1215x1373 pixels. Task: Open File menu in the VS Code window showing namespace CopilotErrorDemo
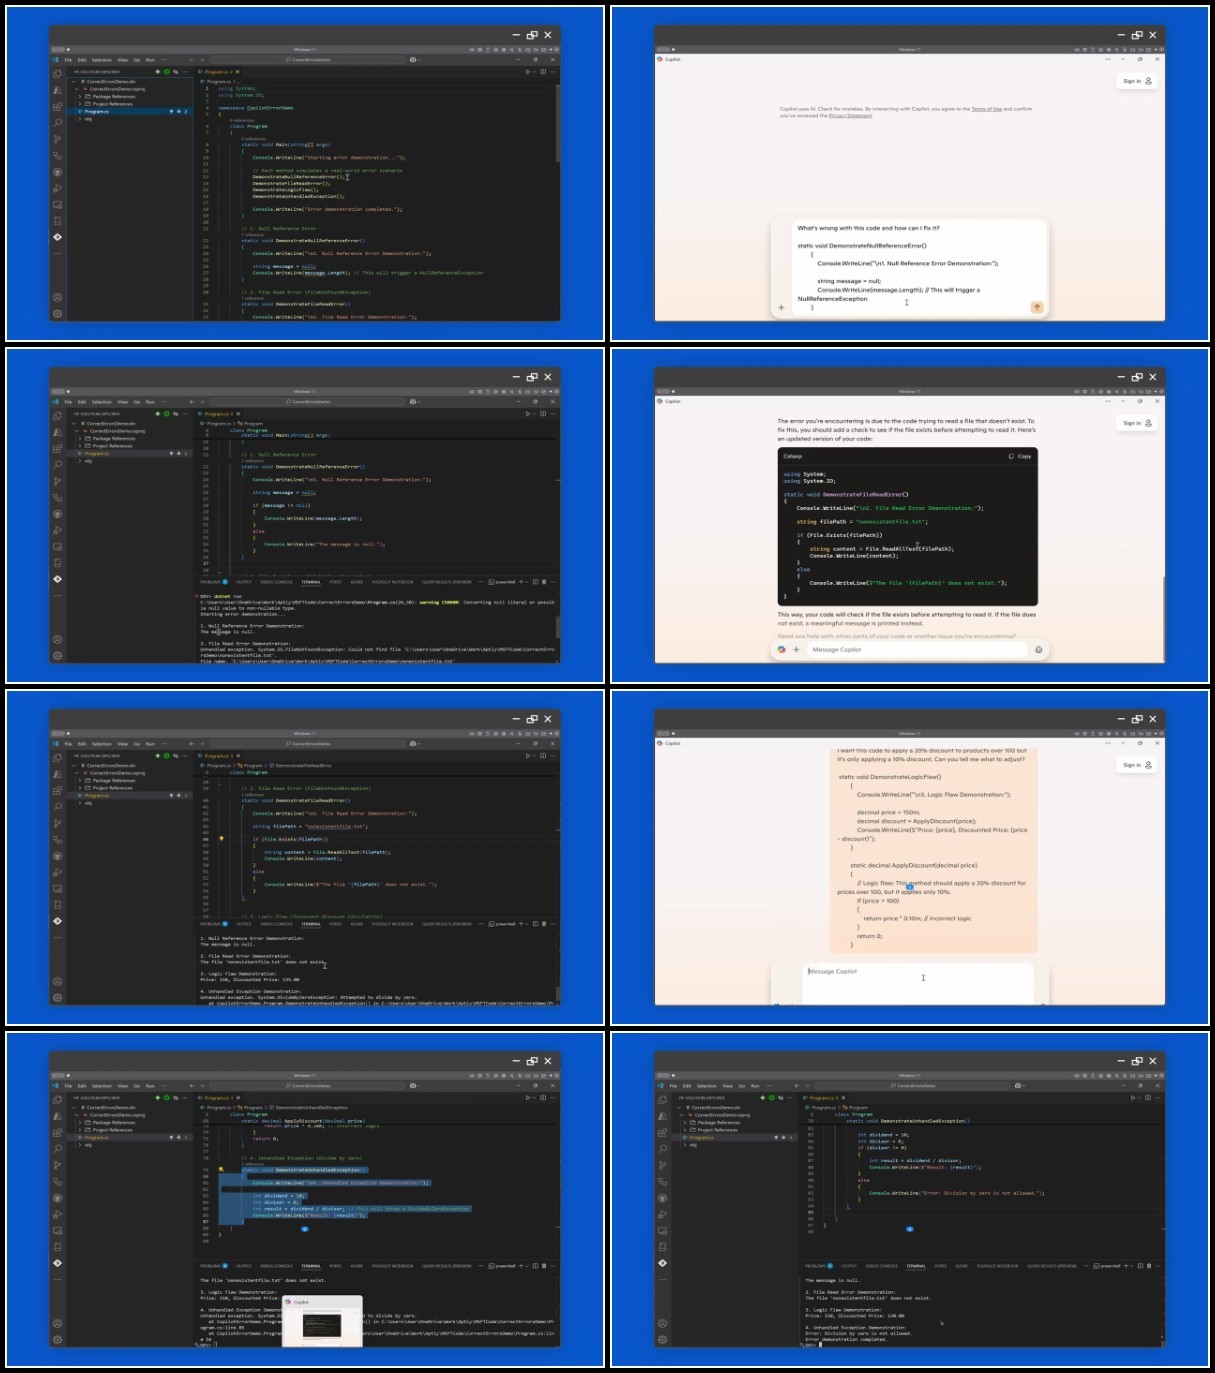click(69, 60)
